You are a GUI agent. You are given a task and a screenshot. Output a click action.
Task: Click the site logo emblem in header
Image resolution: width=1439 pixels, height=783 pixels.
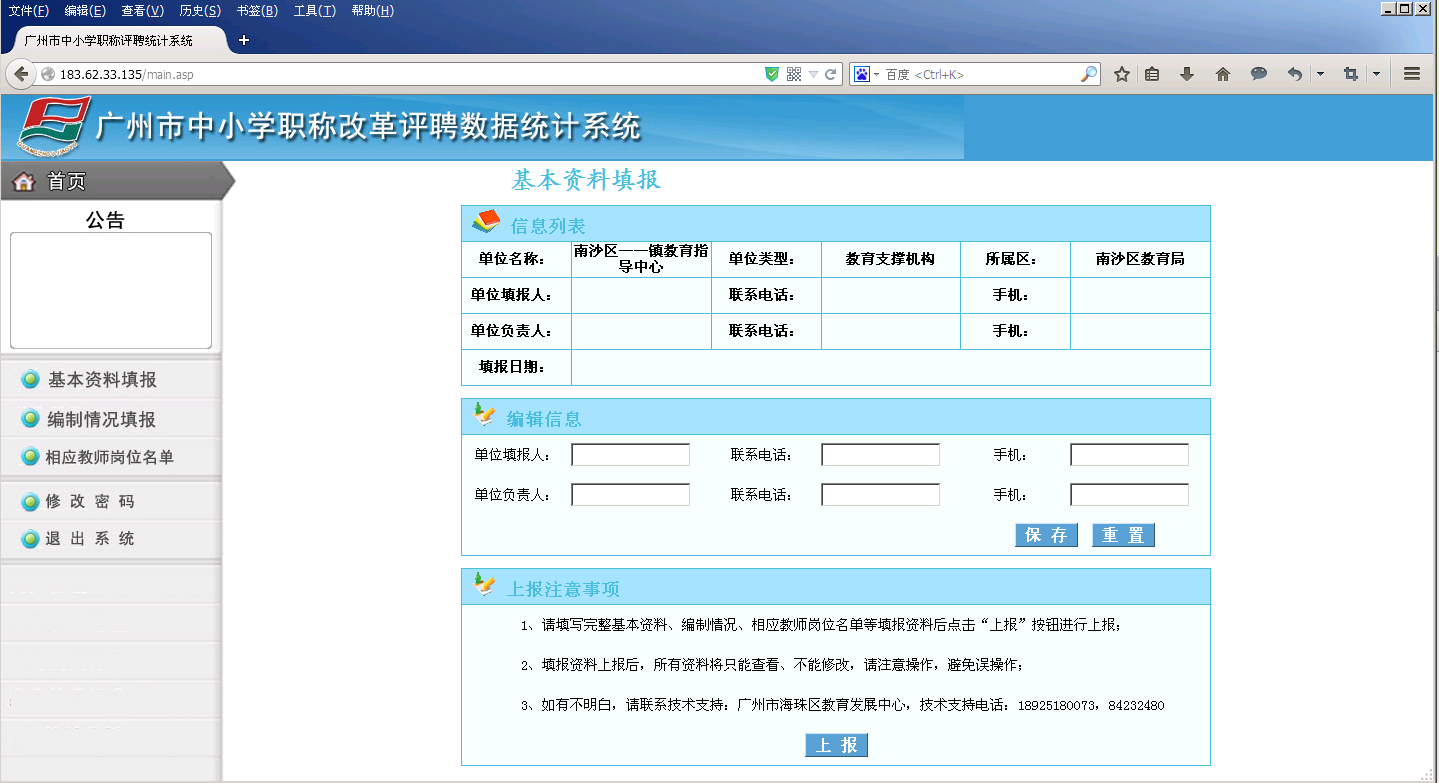coord(54,127)
